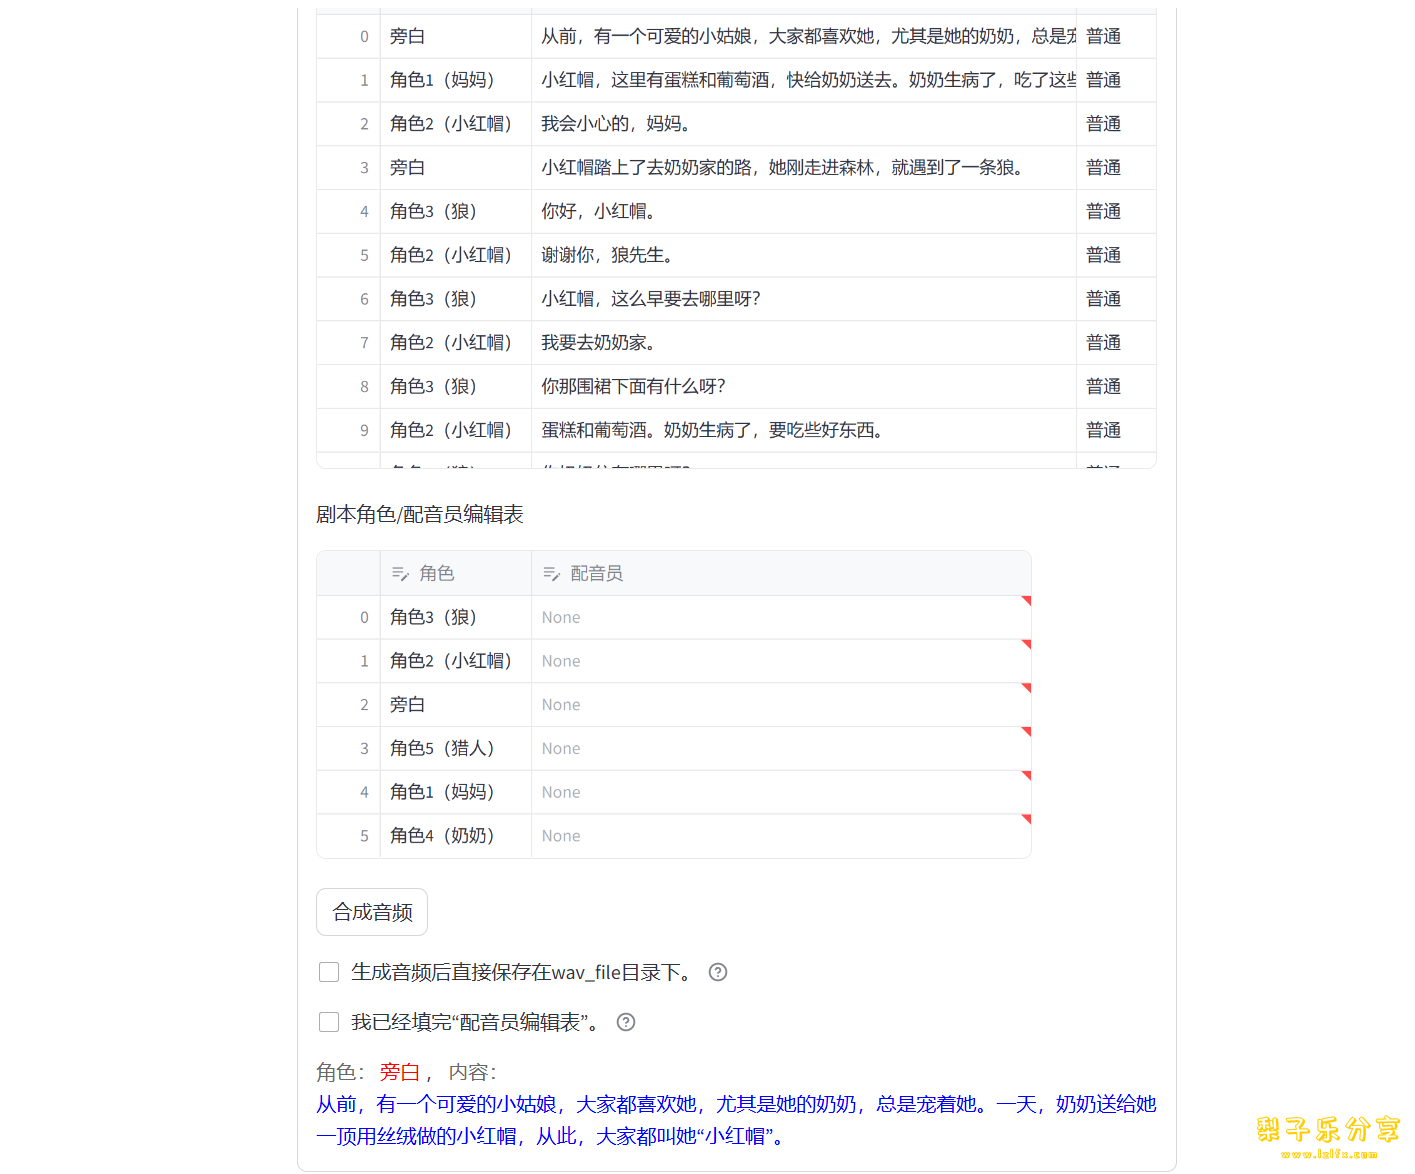Click 普通 tone cell in script row 4

tap(1116, 212)
